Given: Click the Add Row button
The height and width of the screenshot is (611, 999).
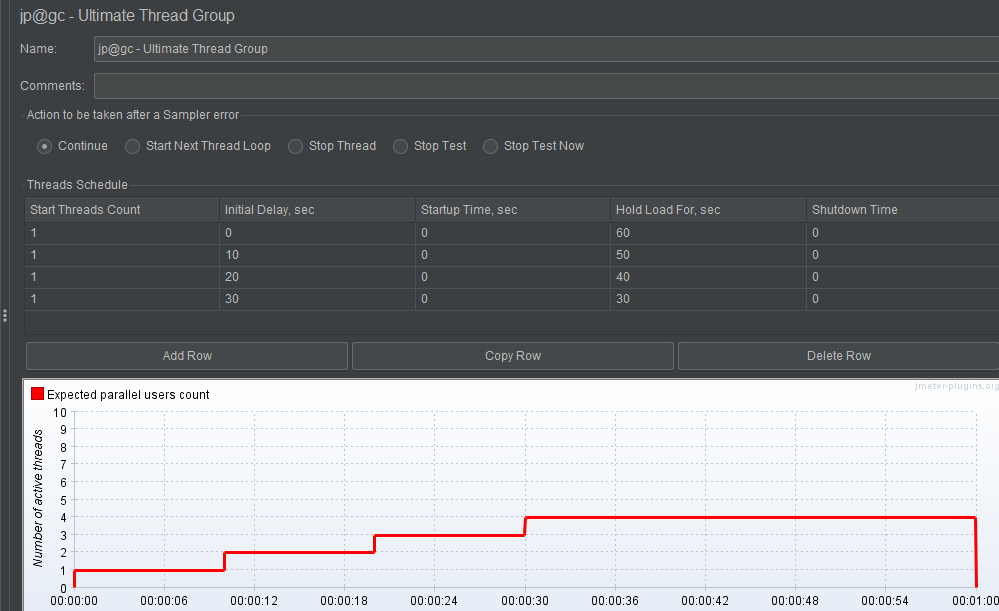Looking at the screenshot, I should click(187, 356).
